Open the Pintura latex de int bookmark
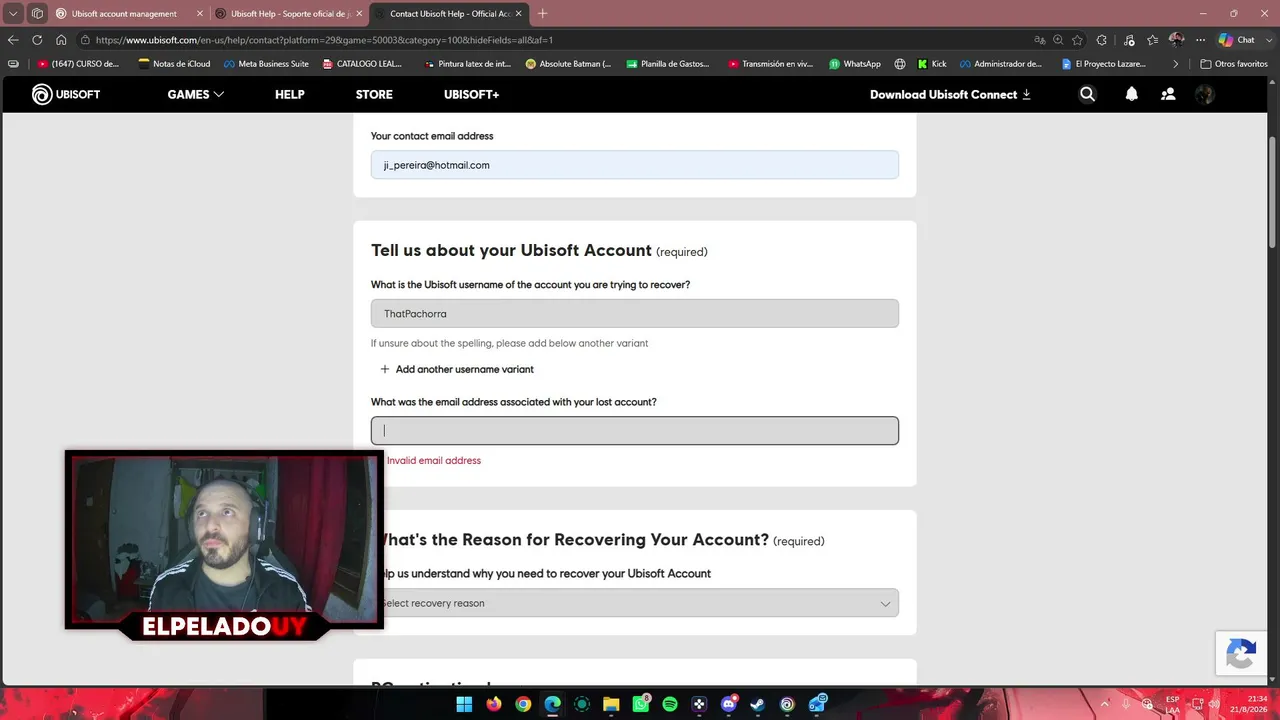This screenshot has height=720, width=1280. (467, 64)
